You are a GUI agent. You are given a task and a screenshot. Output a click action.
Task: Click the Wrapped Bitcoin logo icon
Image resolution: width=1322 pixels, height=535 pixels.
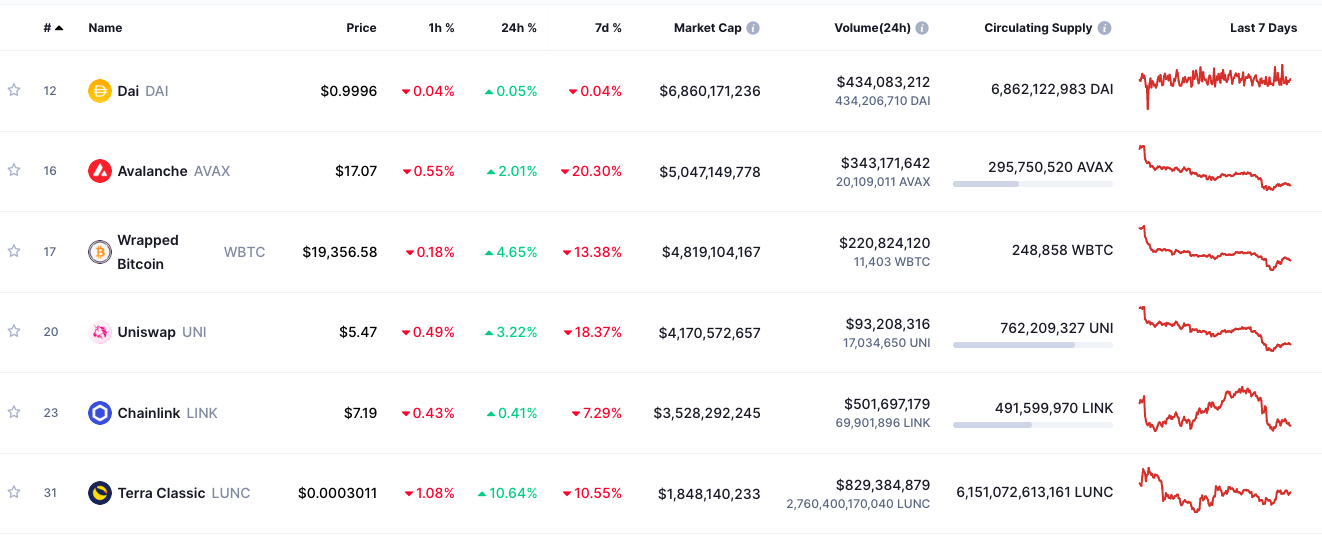click(100, 252)
